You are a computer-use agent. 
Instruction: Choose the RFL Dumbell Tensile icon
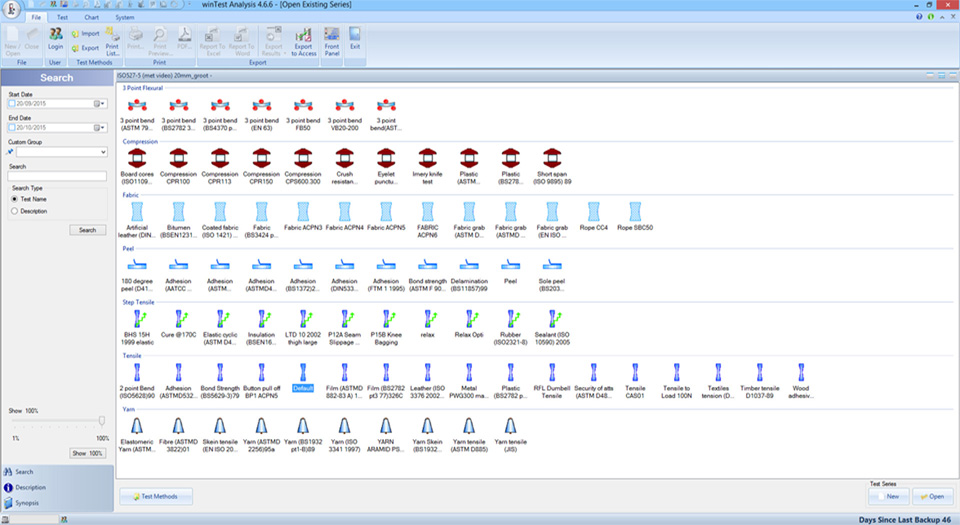[552, 372]
